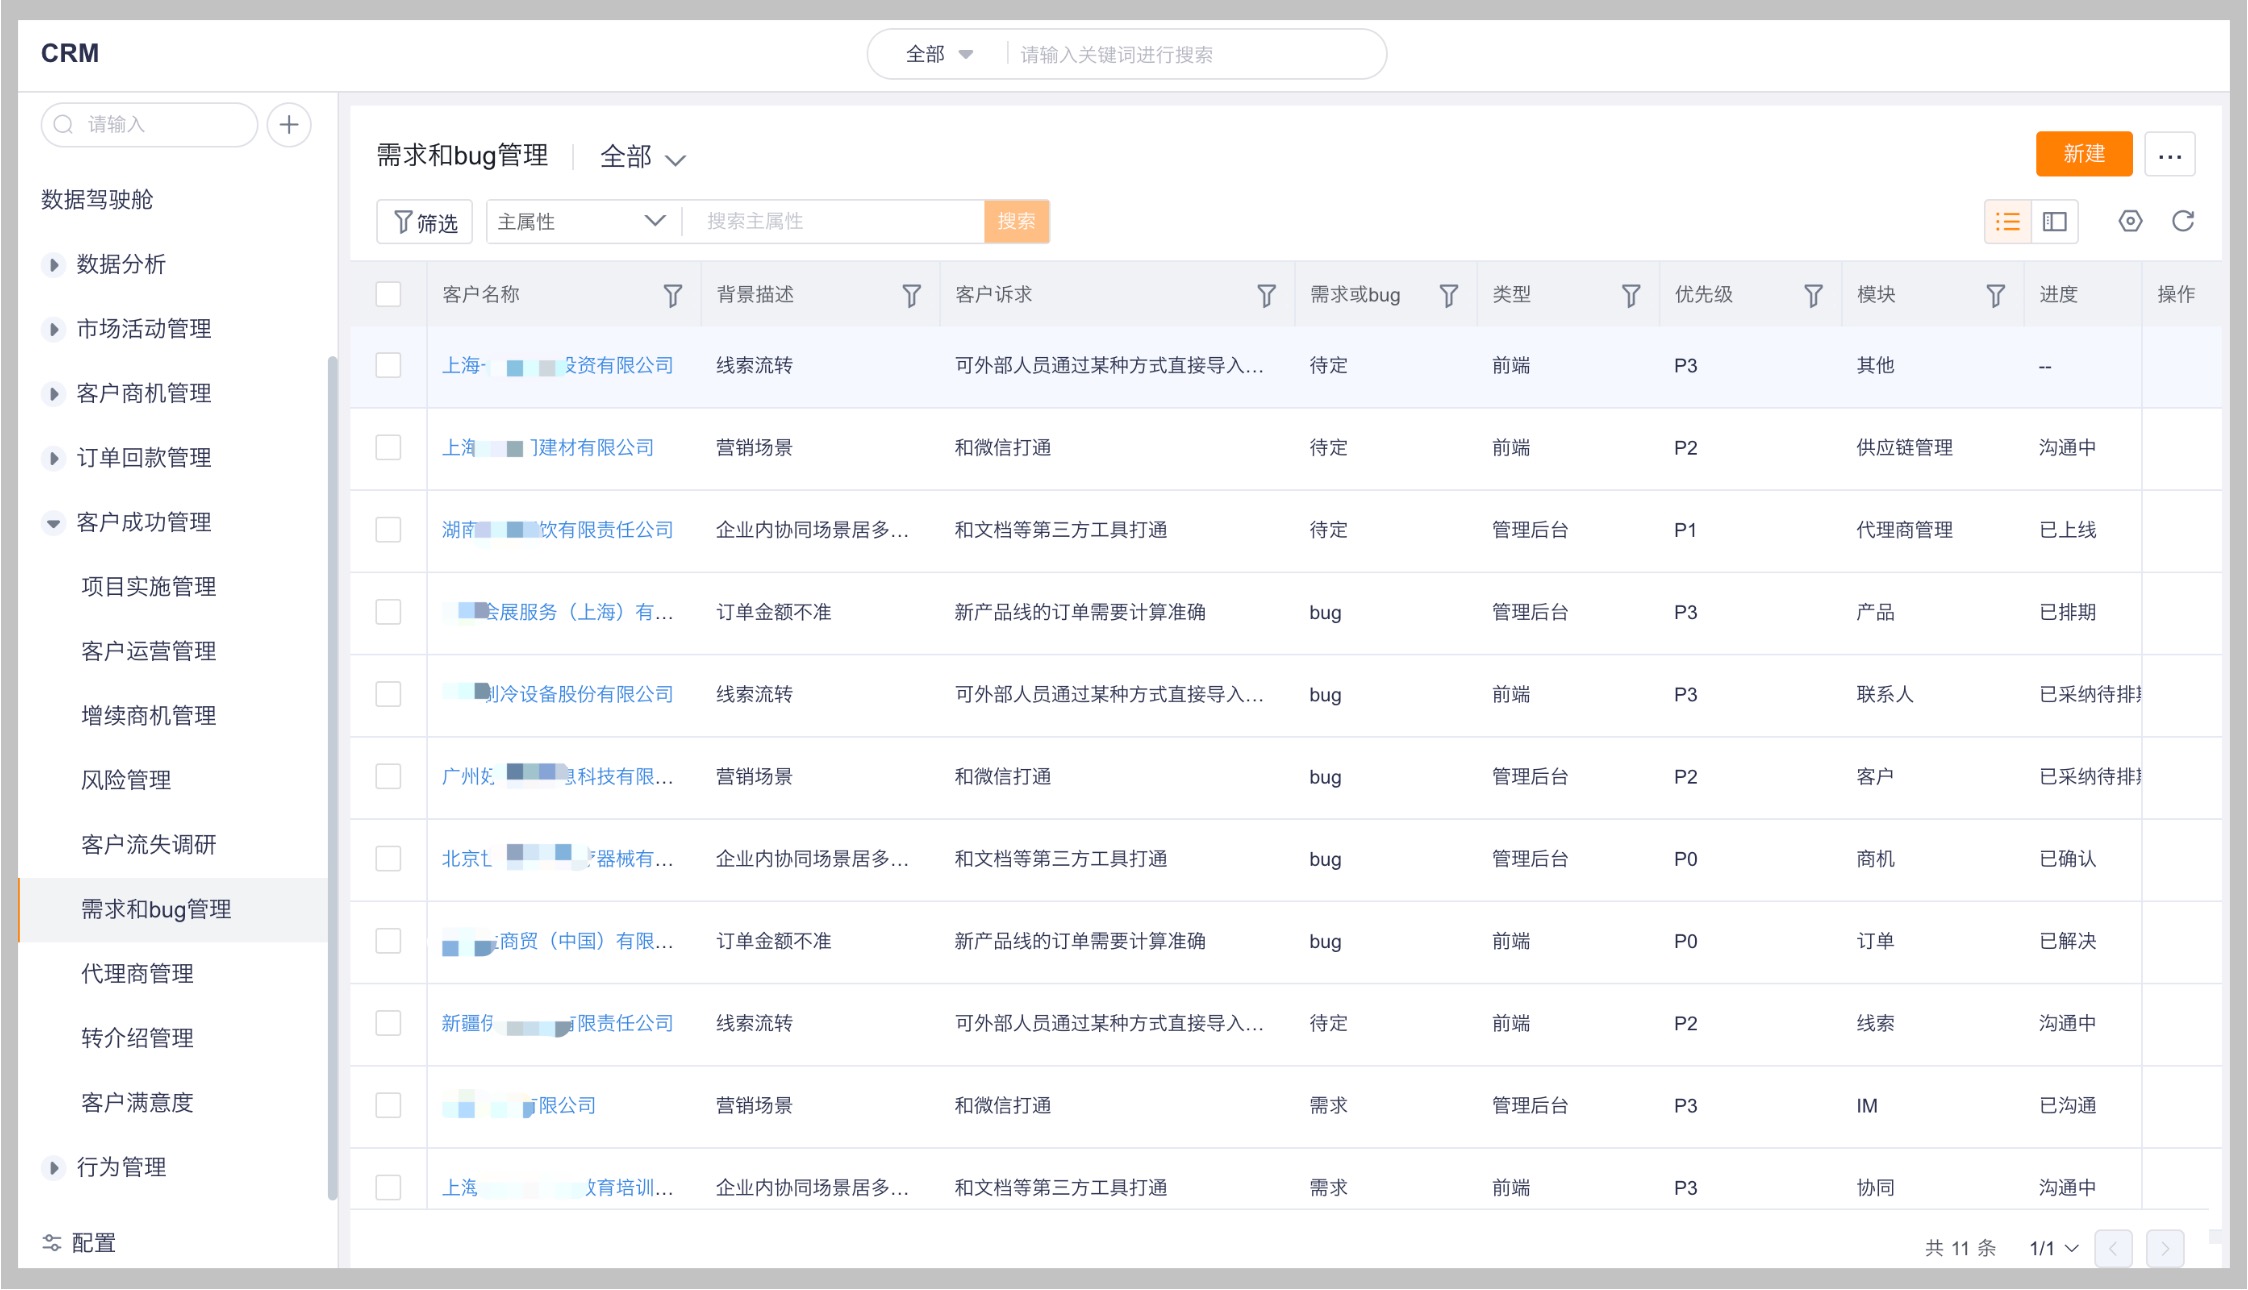Check the row with 其他 module
Image resolution: width=2248 pixels, height=1290 pixels.
coord(388,365)
